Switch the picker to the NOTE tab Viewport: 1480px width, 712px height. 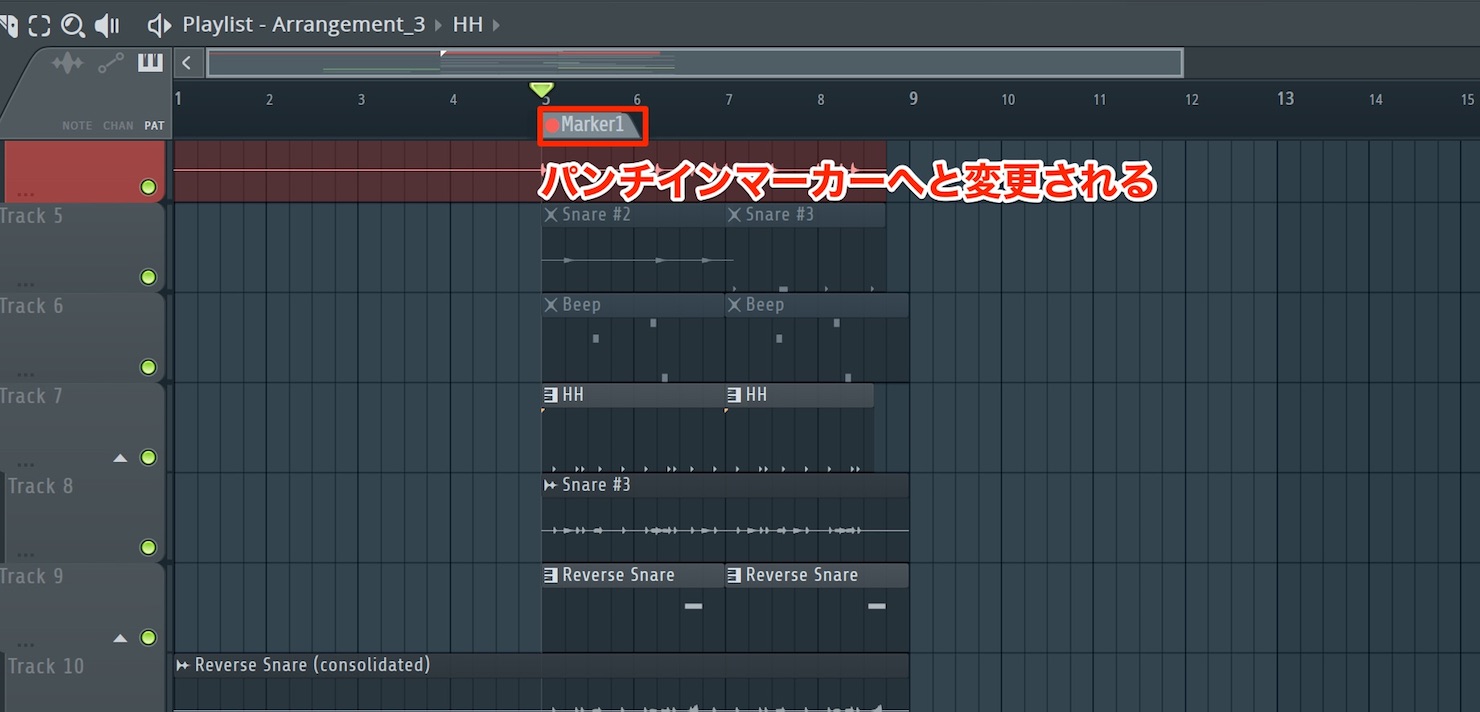pyautogui.click(x=77, y=126)
